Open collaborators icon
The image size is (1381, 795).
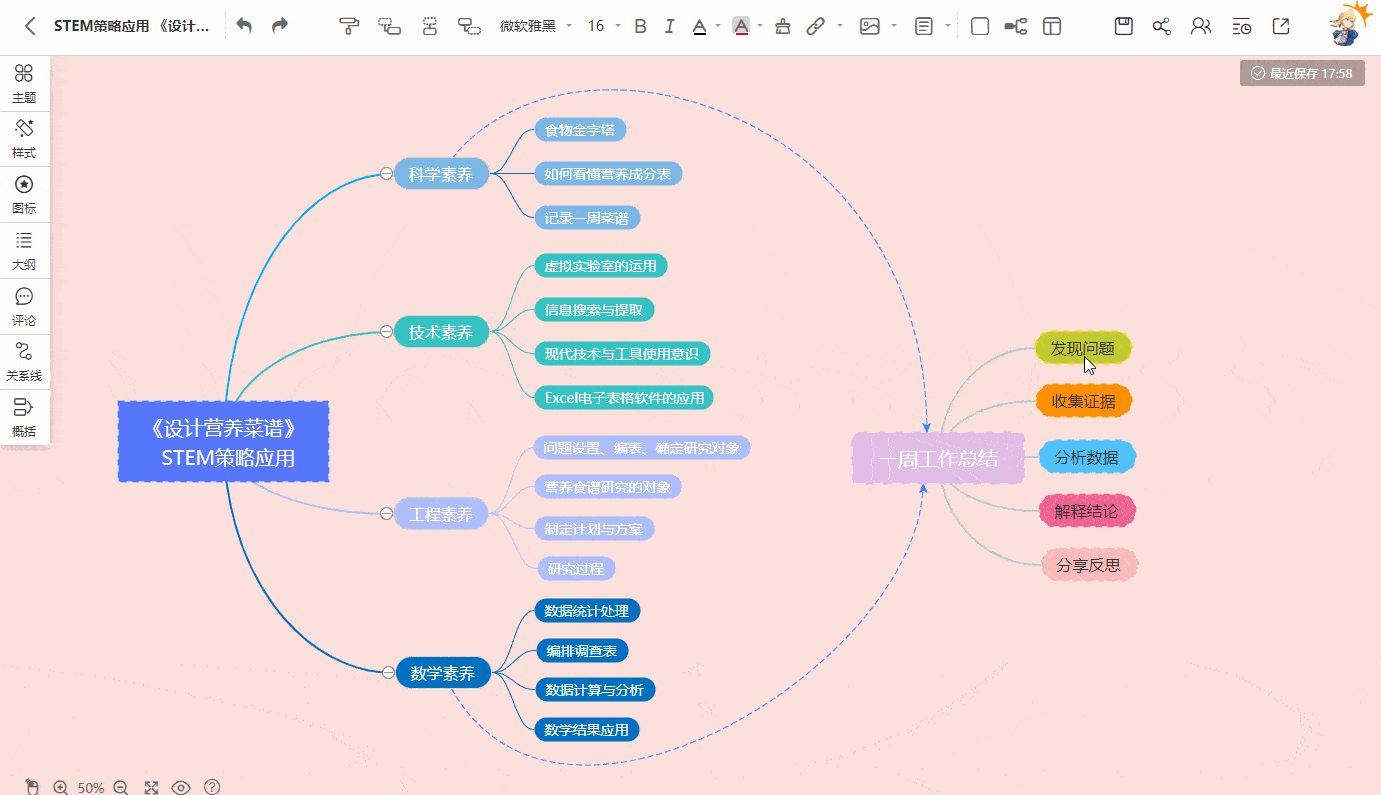pos(1201,26)
